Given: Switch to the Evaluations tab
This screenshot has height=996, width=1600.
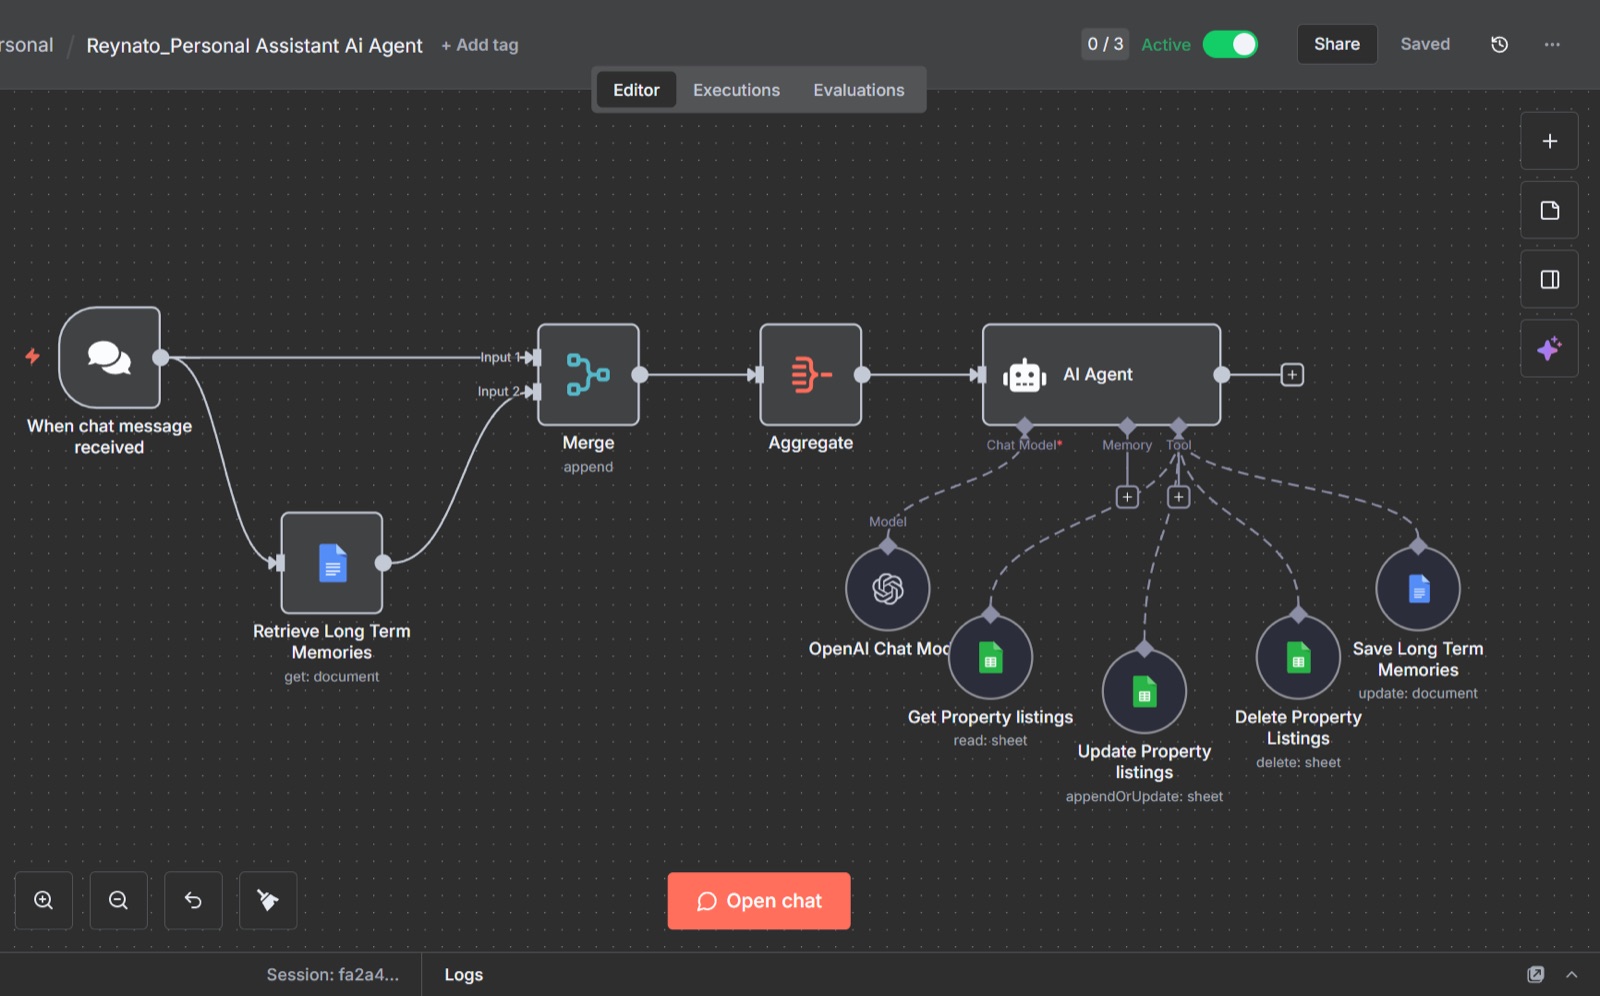Looking at the screenshot, I should coord(858,90).
